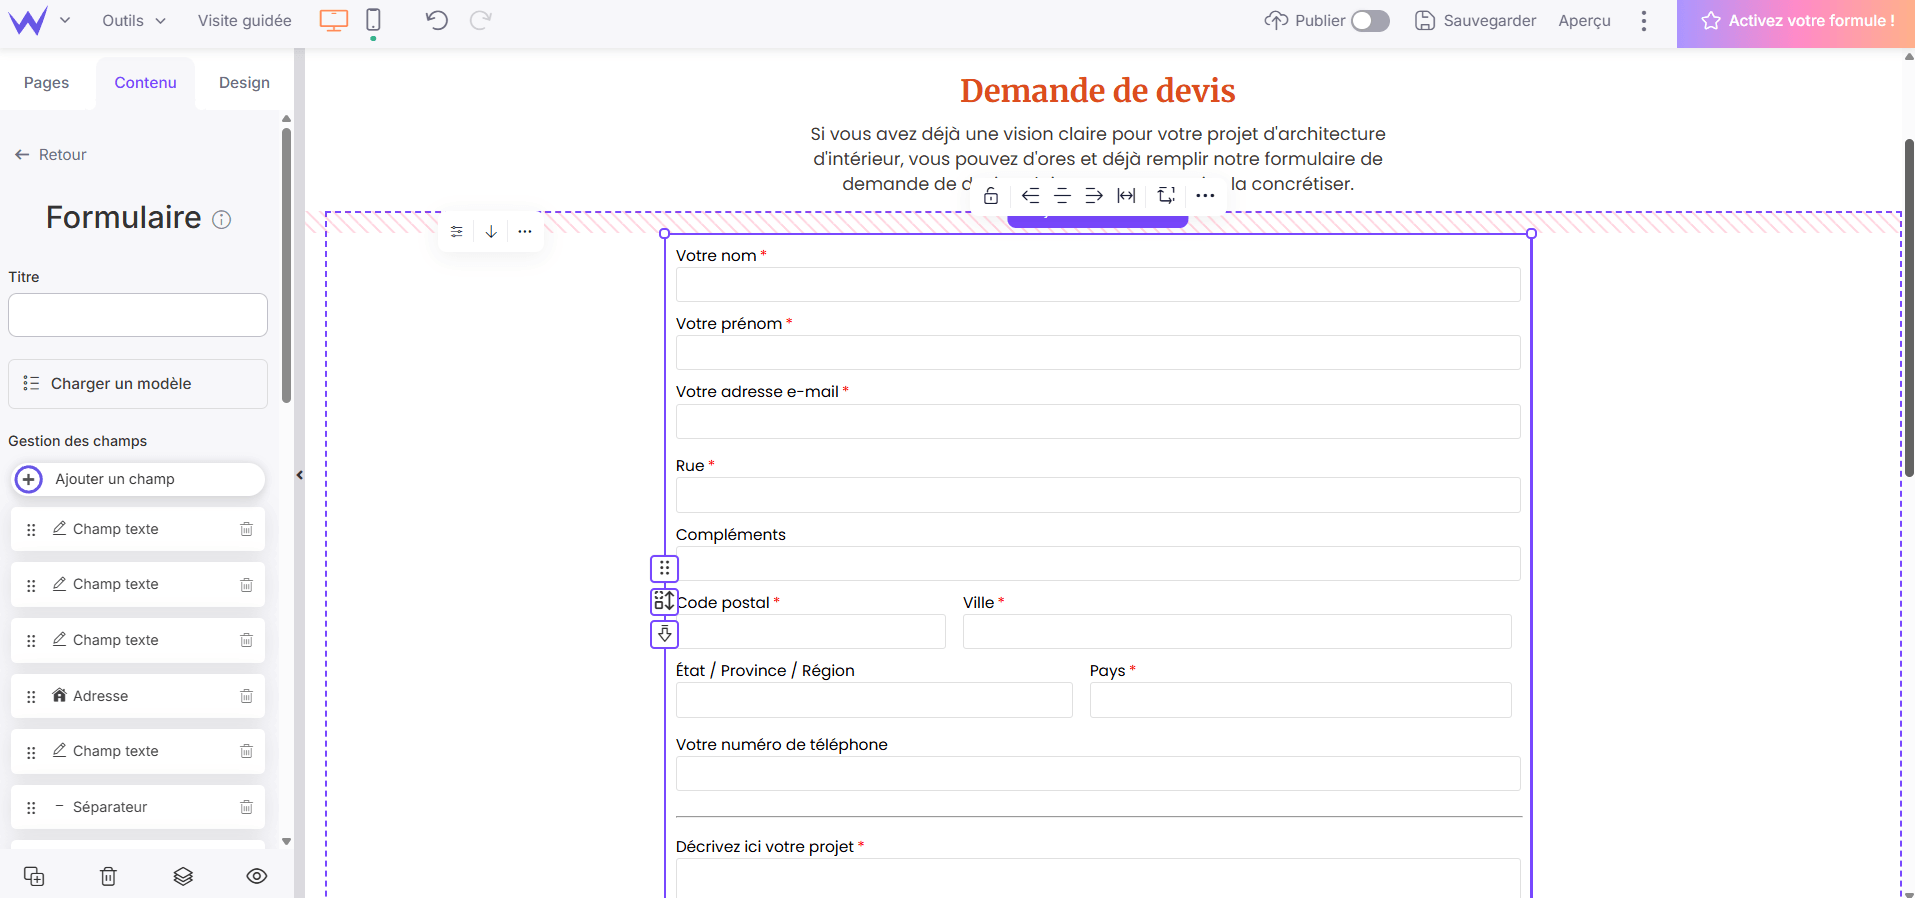This screenshot has width=1915, height=898.
Task: Click the section settings sliders icon
Action: tap(457, 231)
